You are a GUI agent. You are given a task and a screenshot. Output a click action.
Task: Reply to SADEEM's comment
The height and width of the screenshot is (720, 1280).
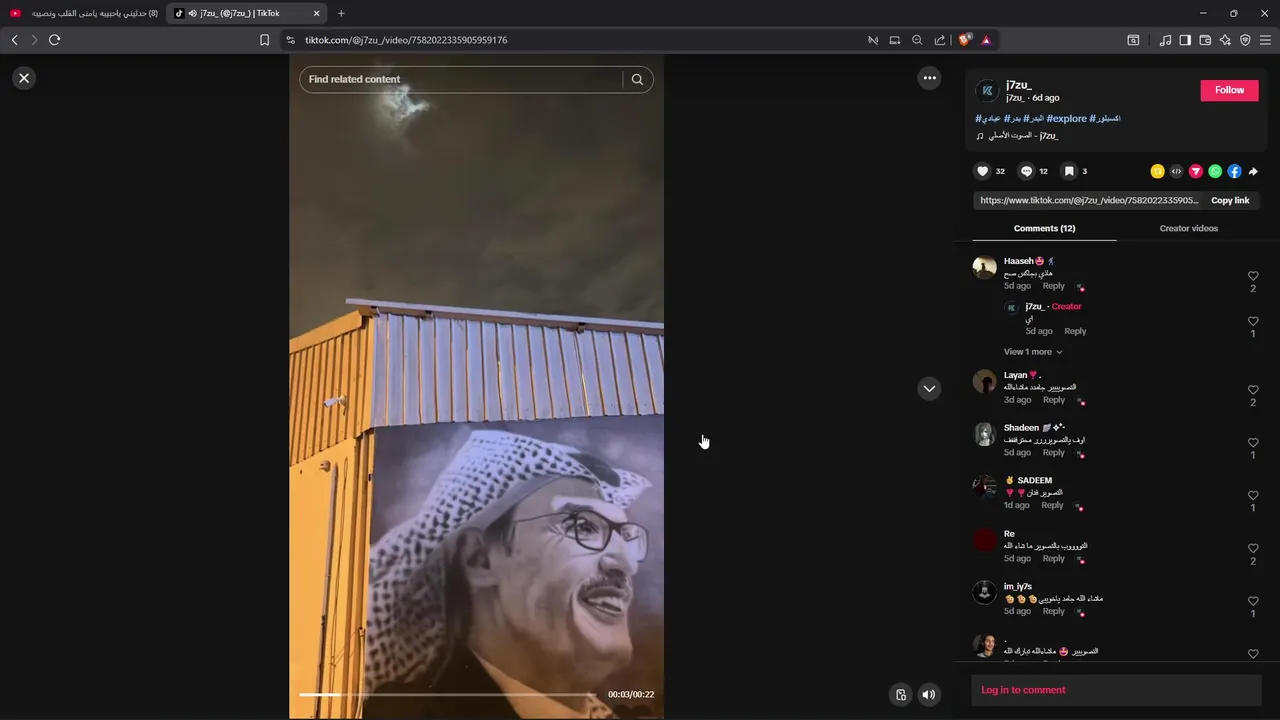pos(1052,506)
